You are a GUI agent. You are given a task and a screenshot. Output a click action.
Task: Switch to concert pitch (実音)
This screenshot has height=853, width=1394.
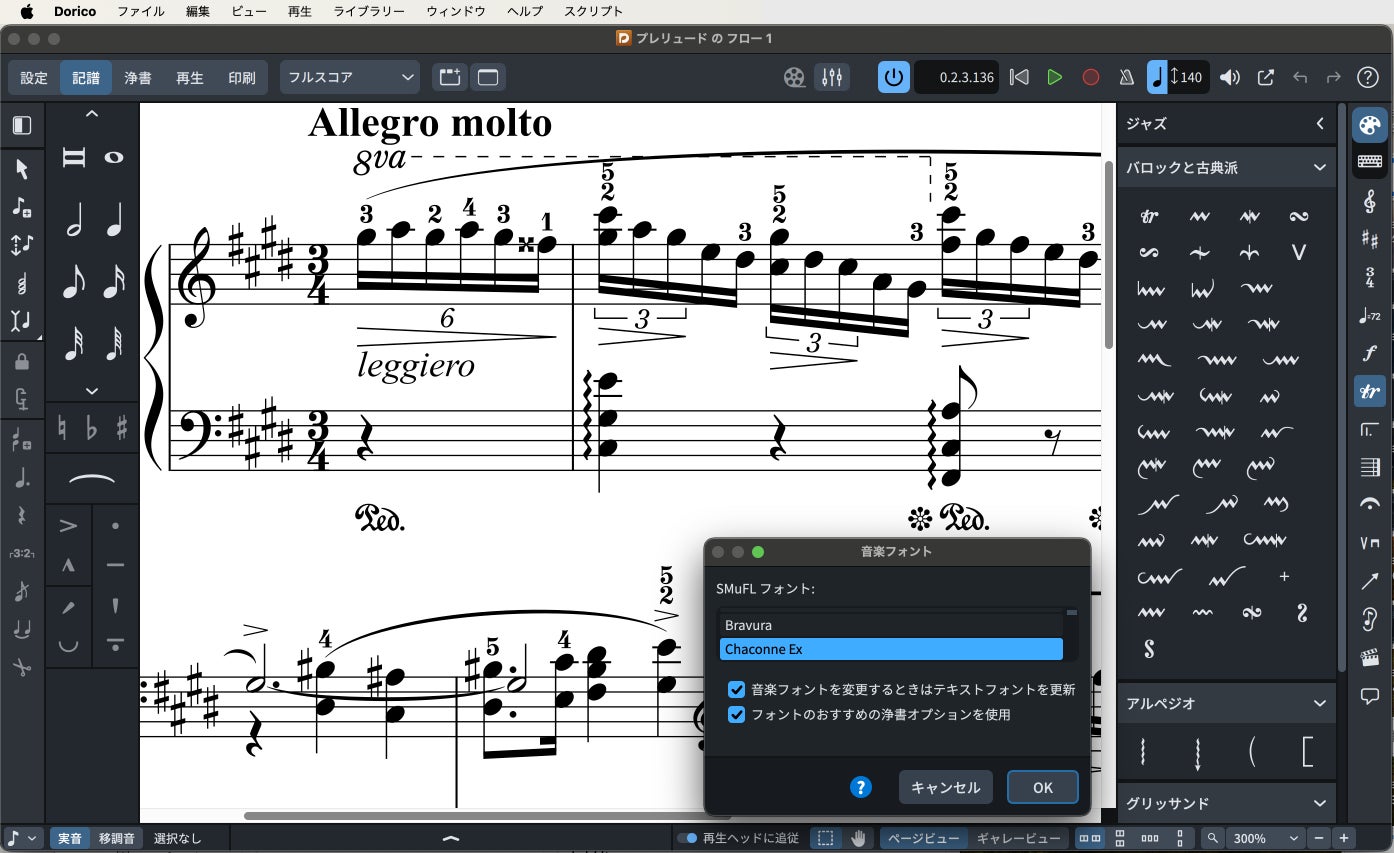(x=70, y=838)
